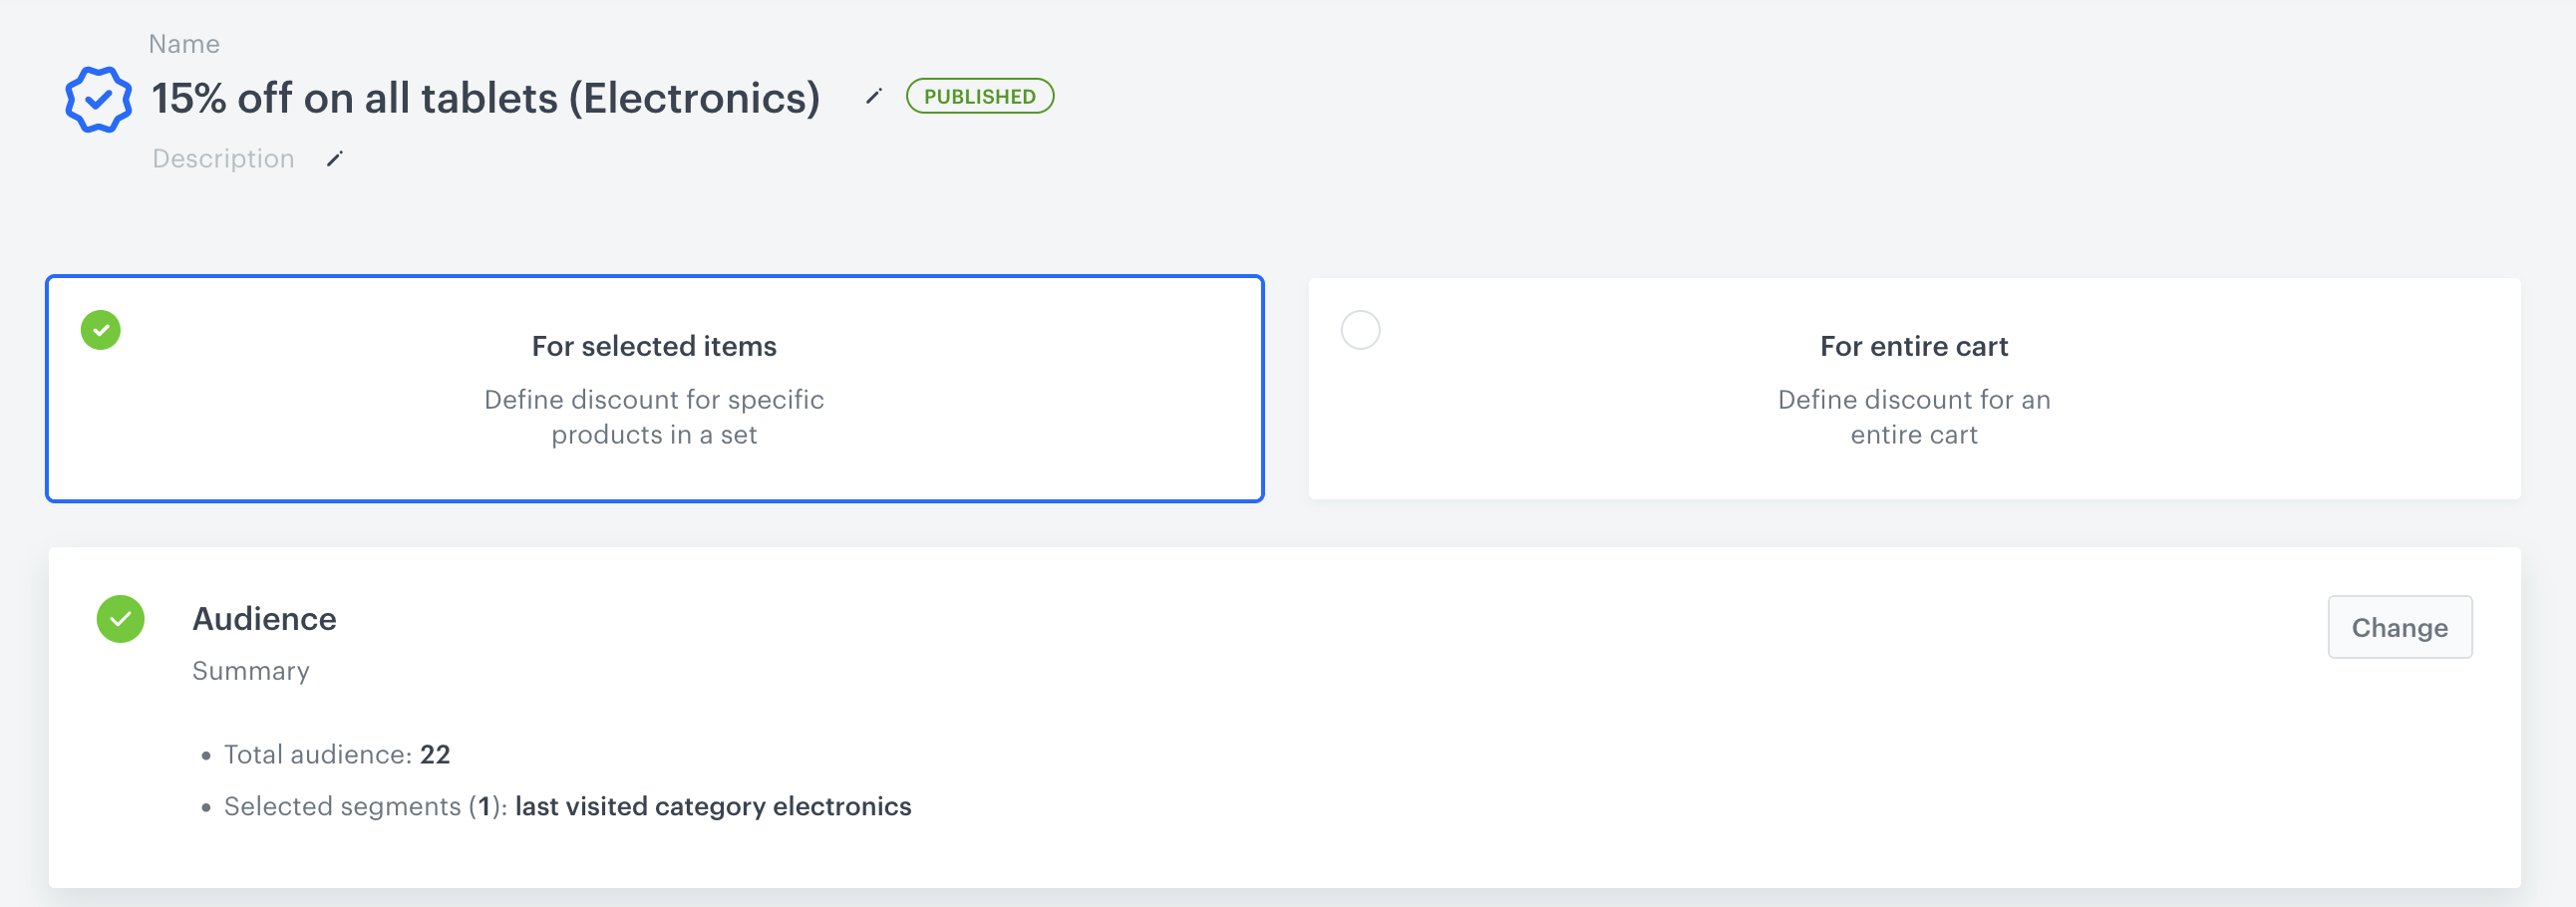Click the Audience section heading

pyautogui.click(x=264, y=619)
